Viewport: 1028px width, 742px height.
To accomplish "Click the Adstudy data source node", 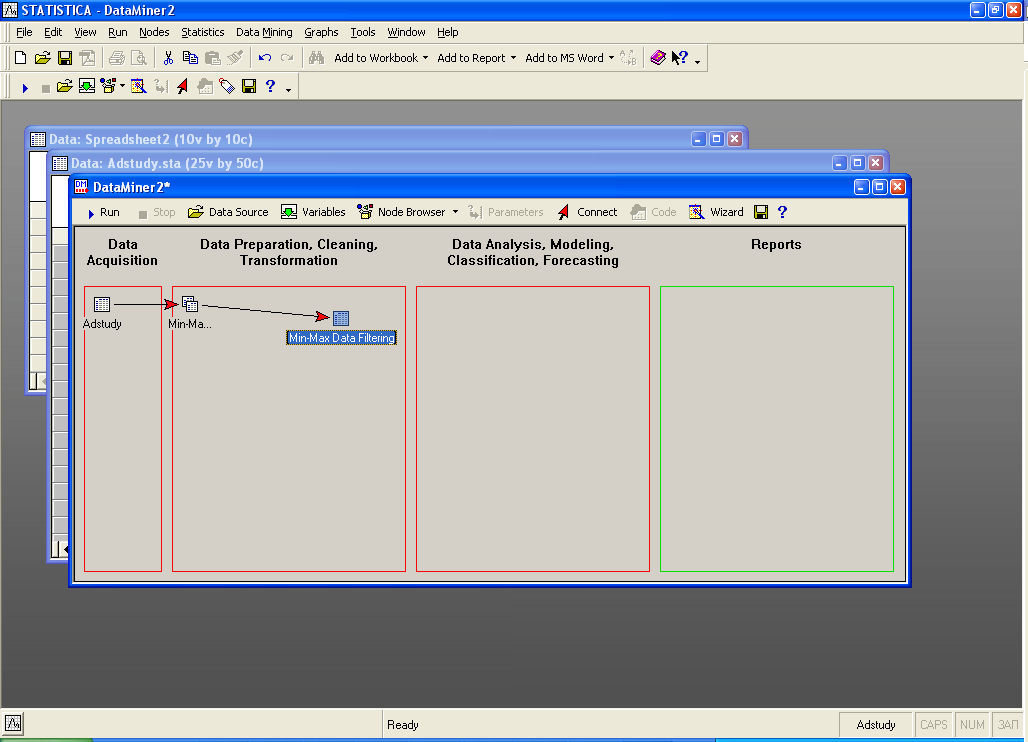I will [102, 305].
